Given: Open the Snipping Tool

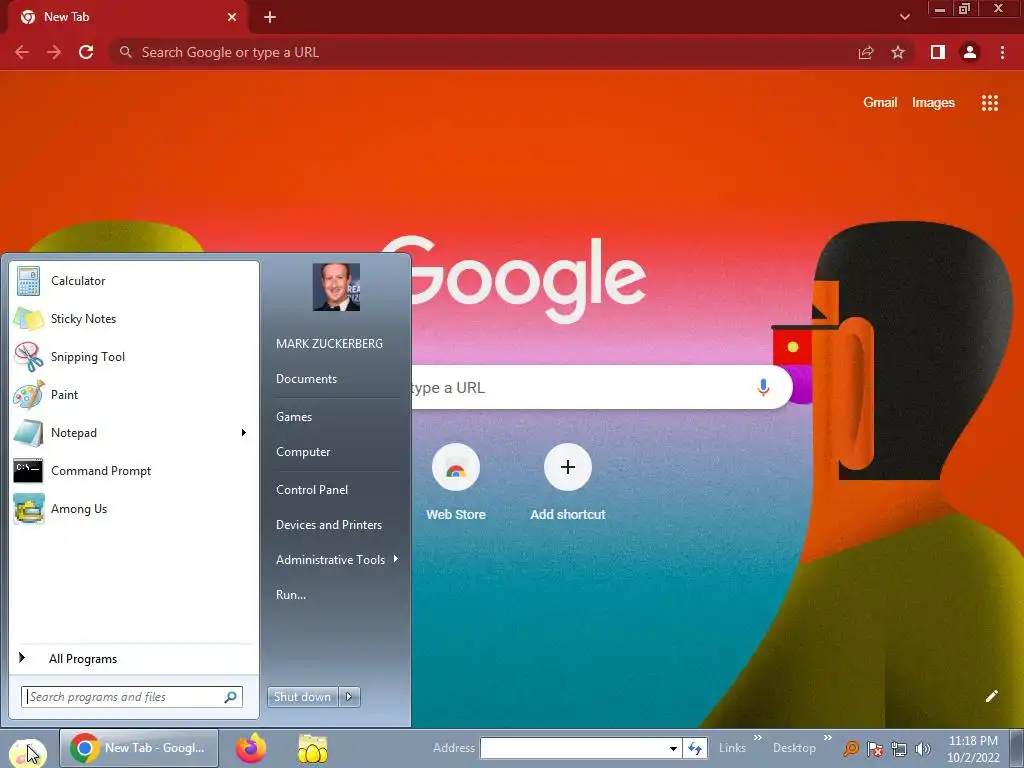Looking at the screenshot, I should (x=133, y=357).
